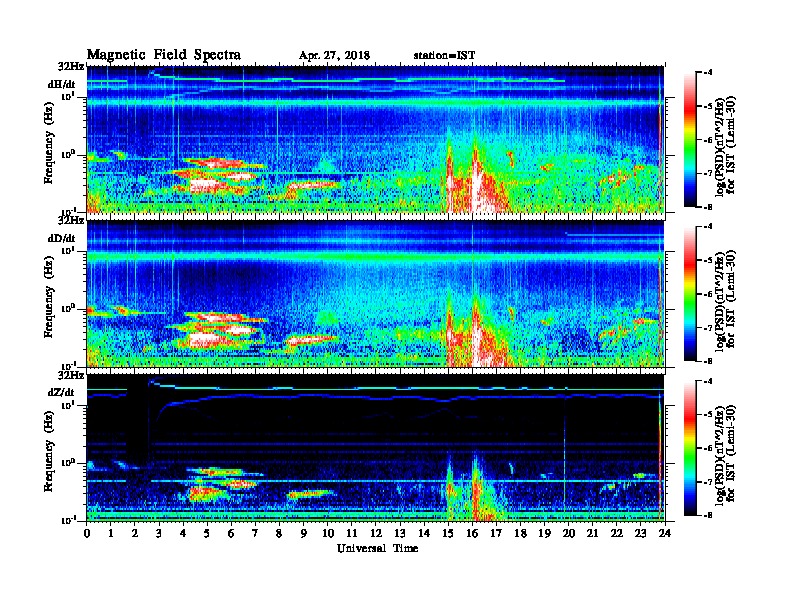Click the "Magnetic Field Spectra" title
The width and height of the screenshot is (792, 612).
(x=164, y=55)
